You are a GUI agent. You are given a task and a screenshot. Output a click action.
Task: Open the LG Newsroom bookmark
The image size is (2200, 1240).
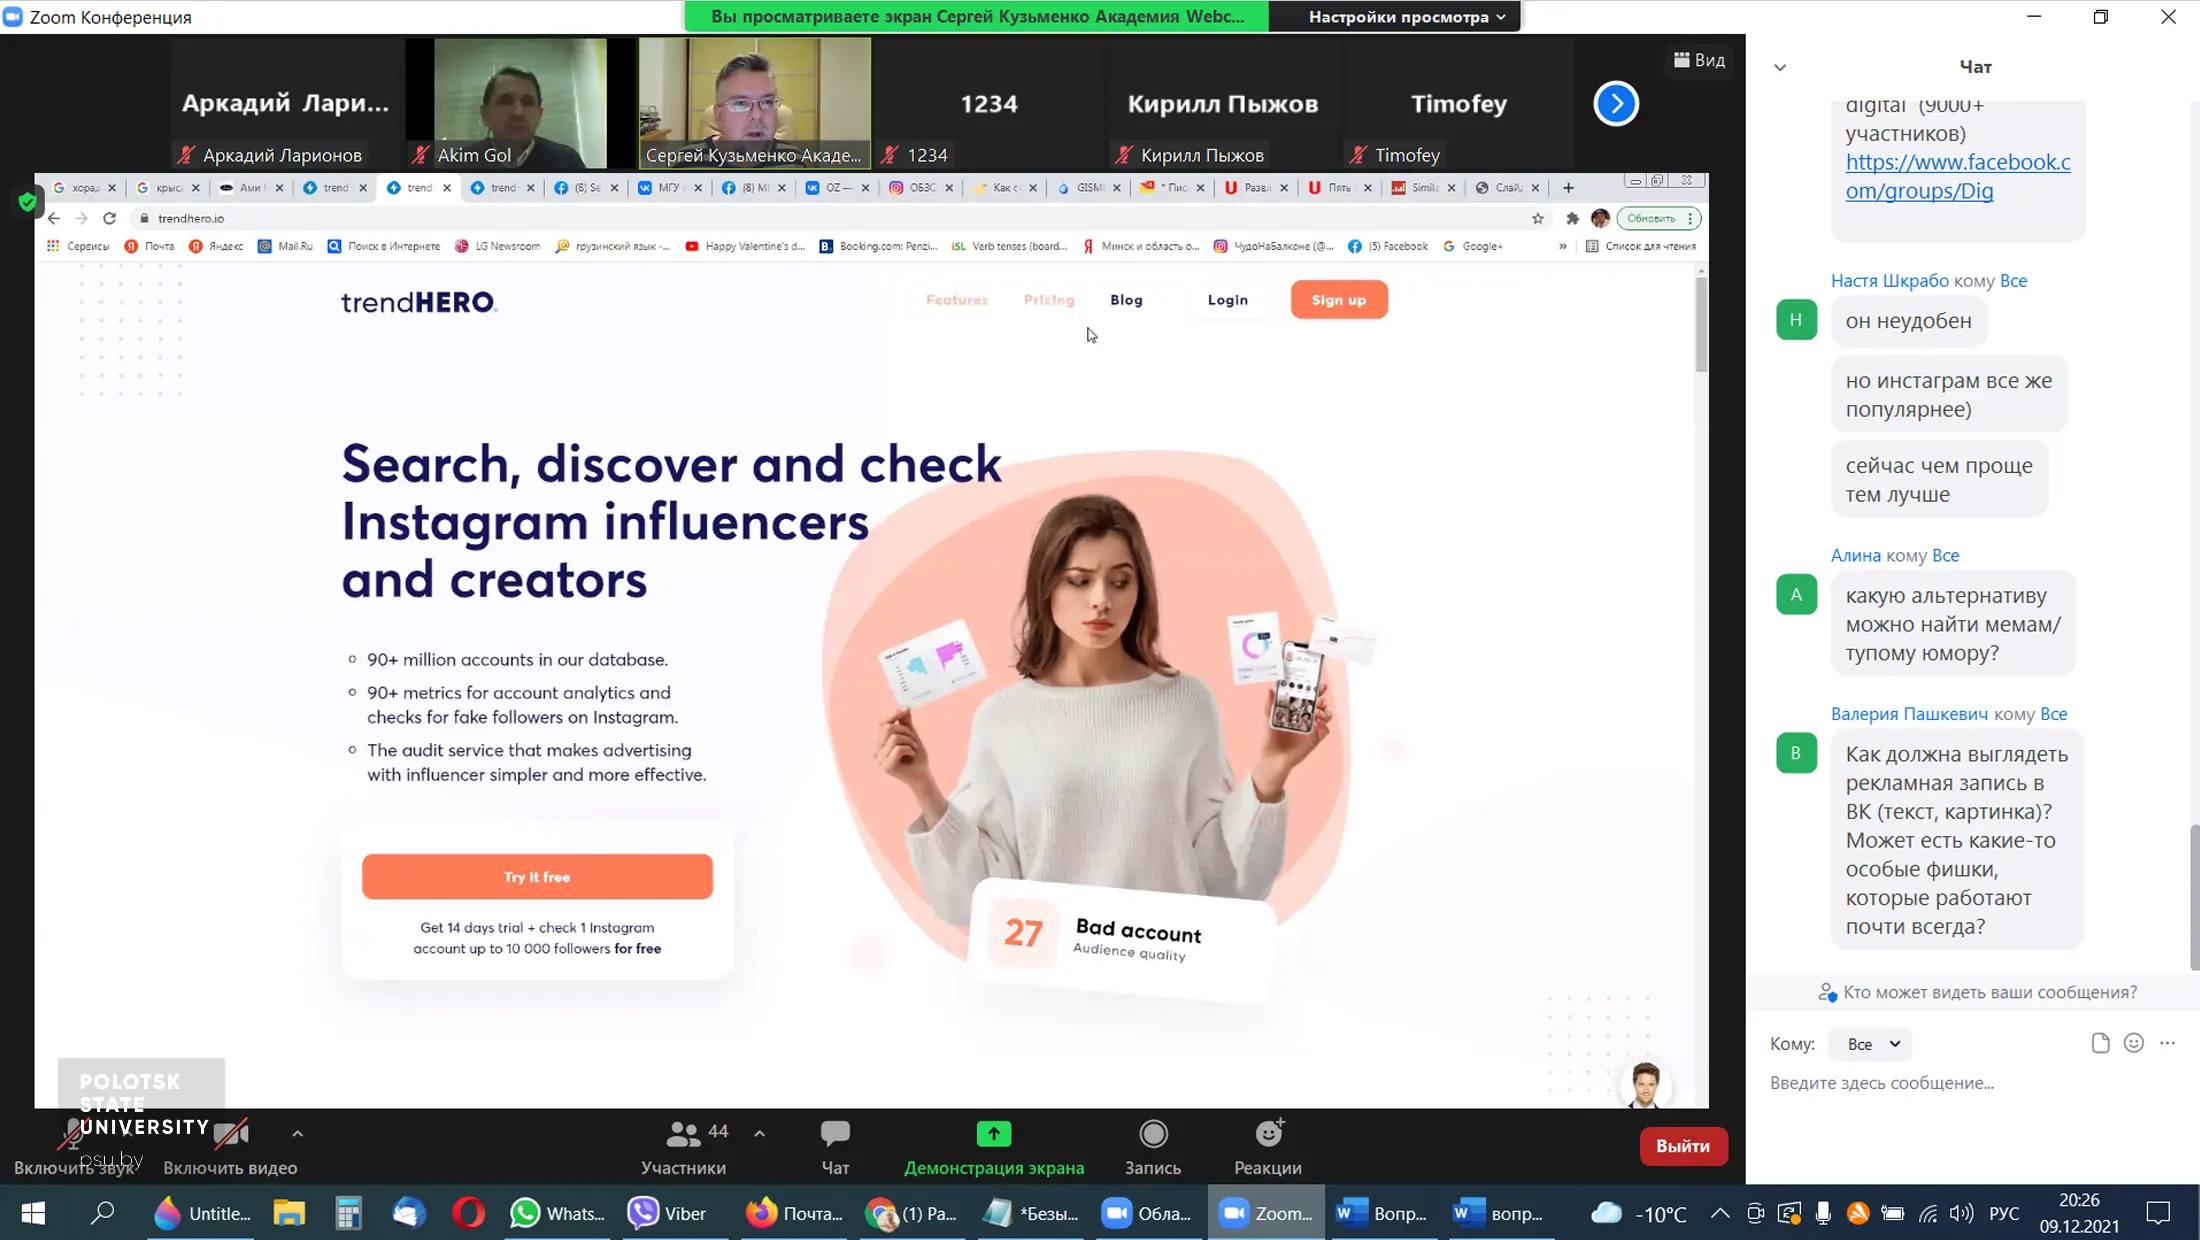(x=498, y=246)
